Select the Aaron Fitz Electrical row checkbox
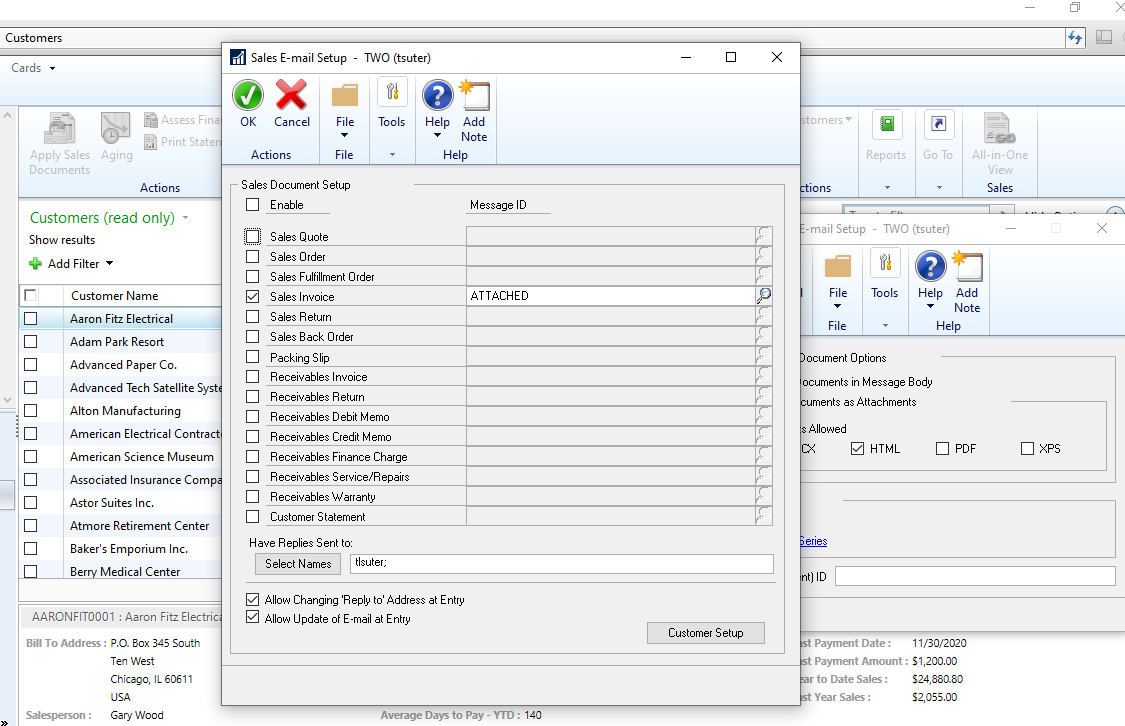1125x726 pixels. 30,318
